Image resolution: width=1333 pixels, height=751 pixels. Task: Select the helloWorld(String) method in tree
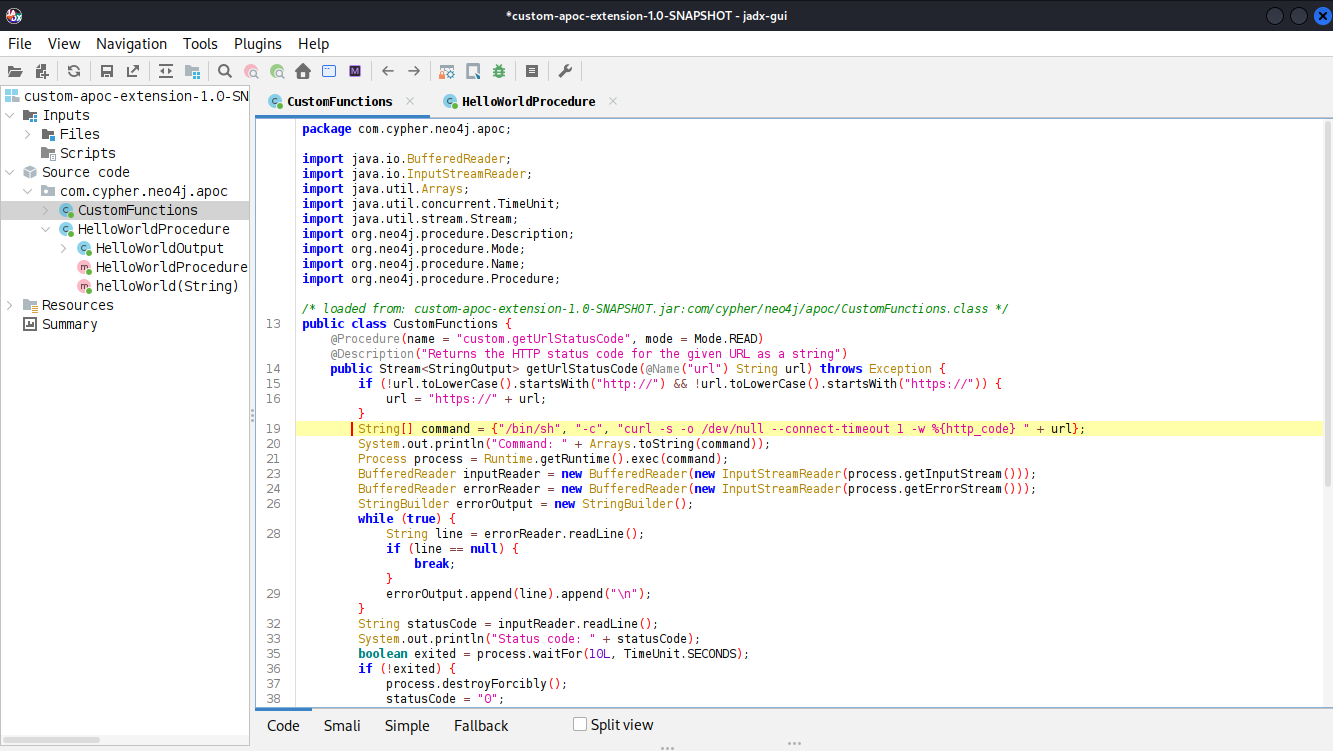[x=167, y=286]
